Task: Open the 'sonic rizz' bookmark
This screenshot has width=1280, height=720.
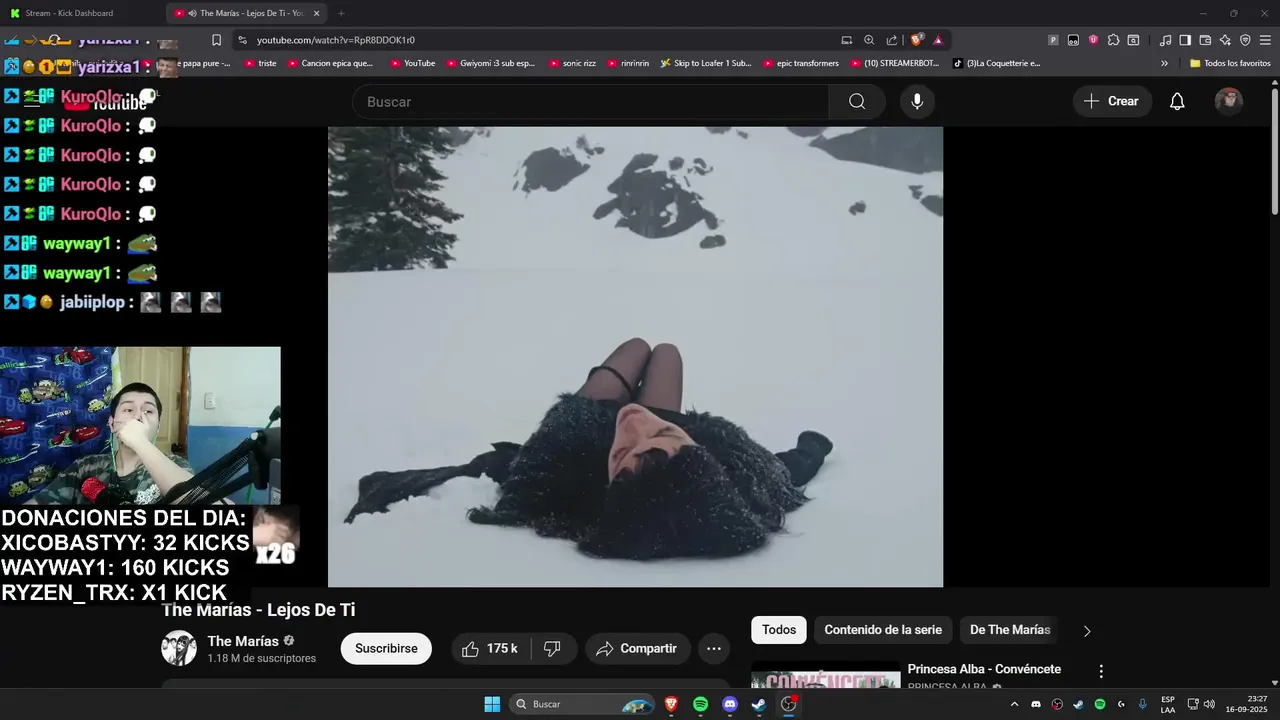Action: click(x=572, y=63)
